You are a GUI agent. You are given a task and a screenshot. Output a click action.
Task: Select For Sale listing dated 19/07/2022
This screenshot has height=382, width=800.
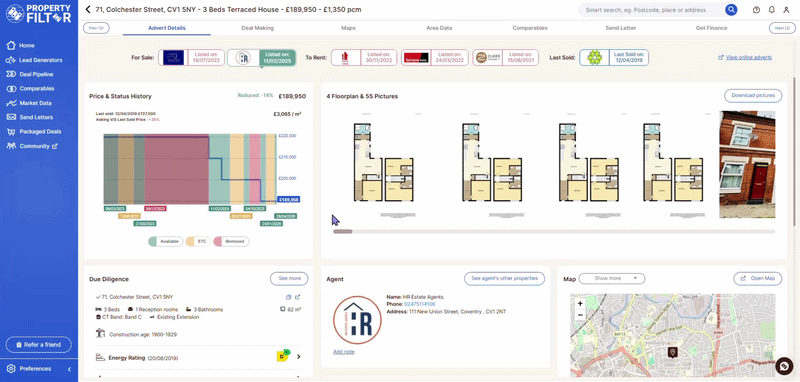coord(191,58)
